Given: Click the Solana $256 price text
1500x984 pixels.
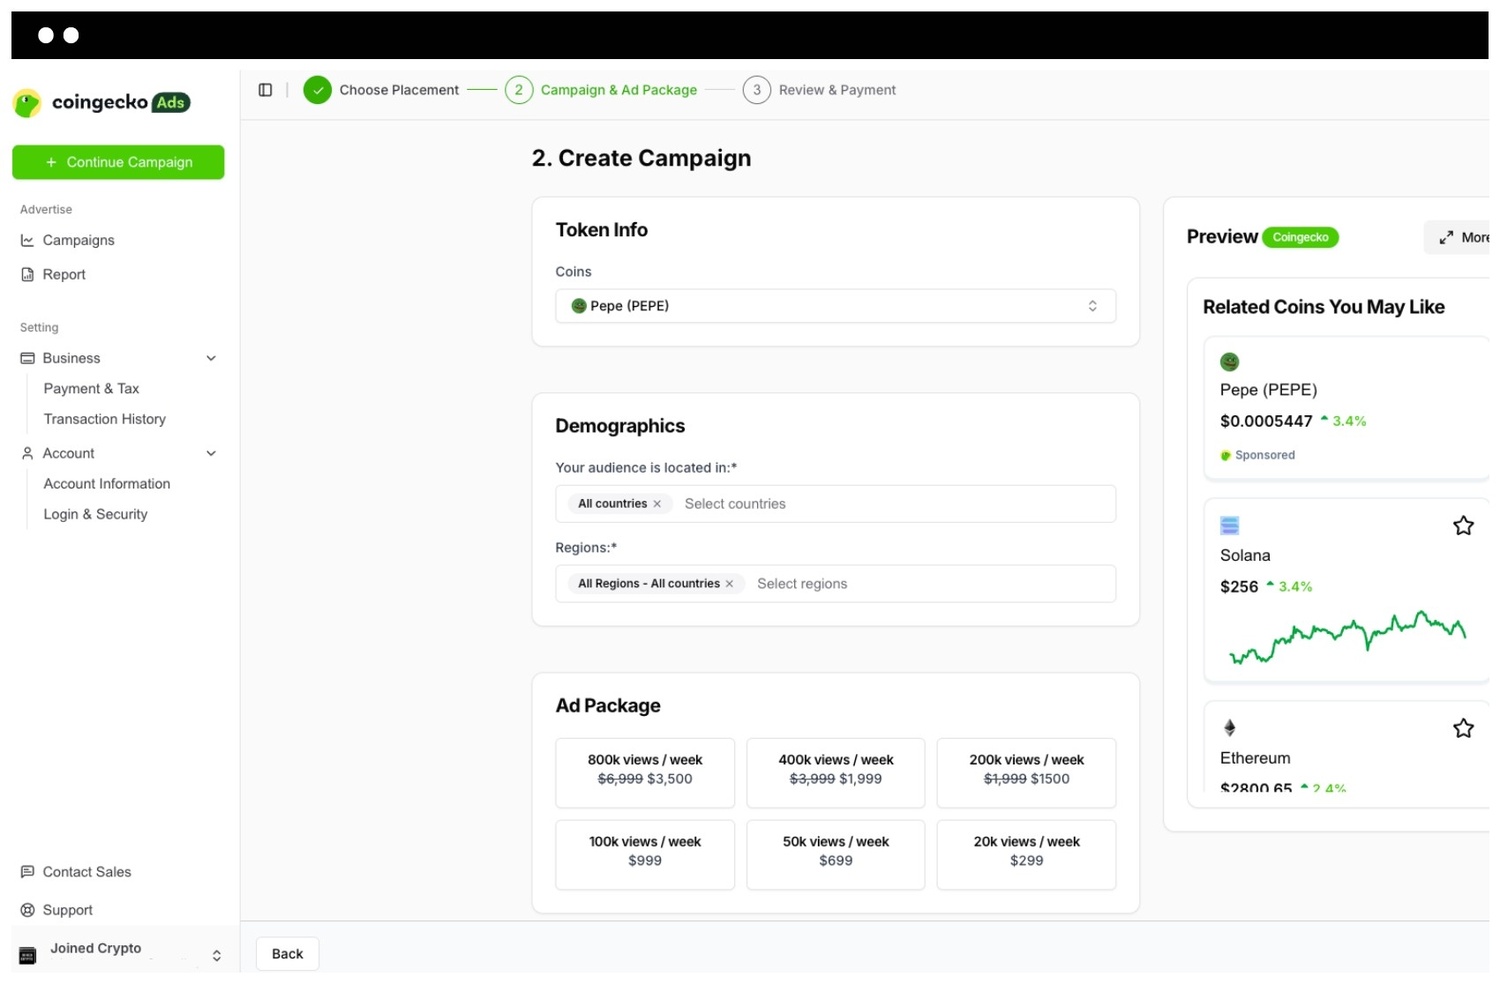Looking at the screenshot, I should tap(1239, 587).
